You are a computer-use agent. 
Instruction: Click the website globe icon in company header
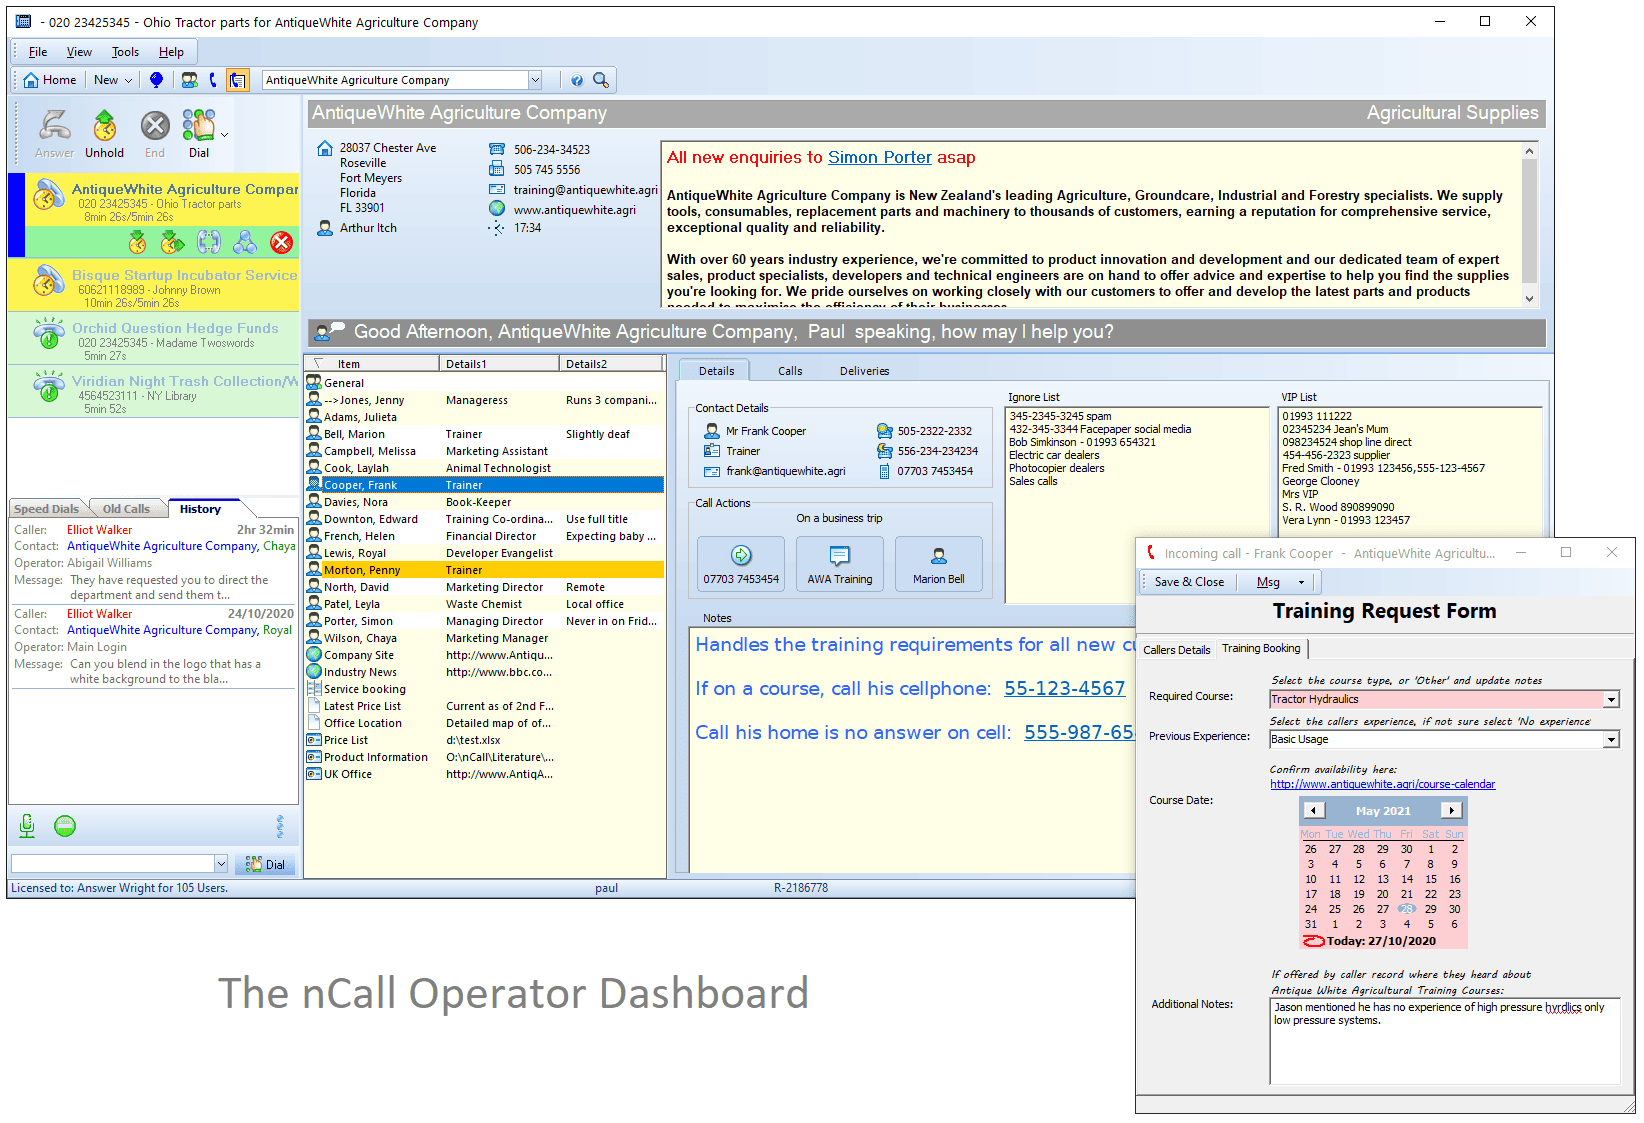497,209
